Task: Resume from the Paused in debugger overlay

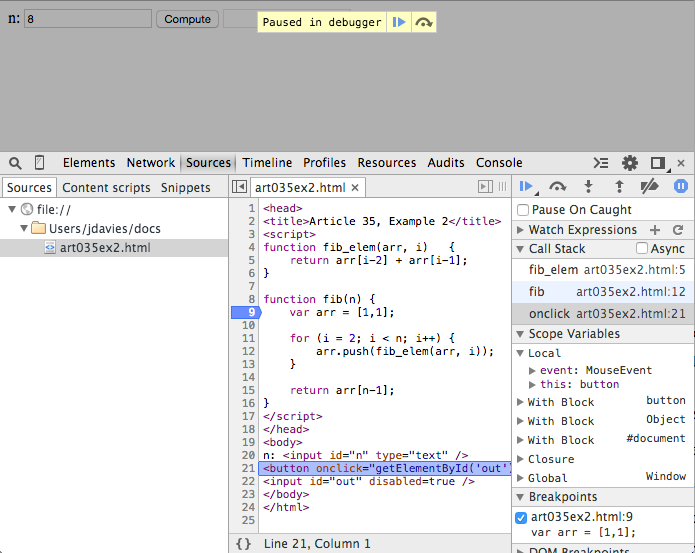Action: pyautogui.click(x=399, y=22)
